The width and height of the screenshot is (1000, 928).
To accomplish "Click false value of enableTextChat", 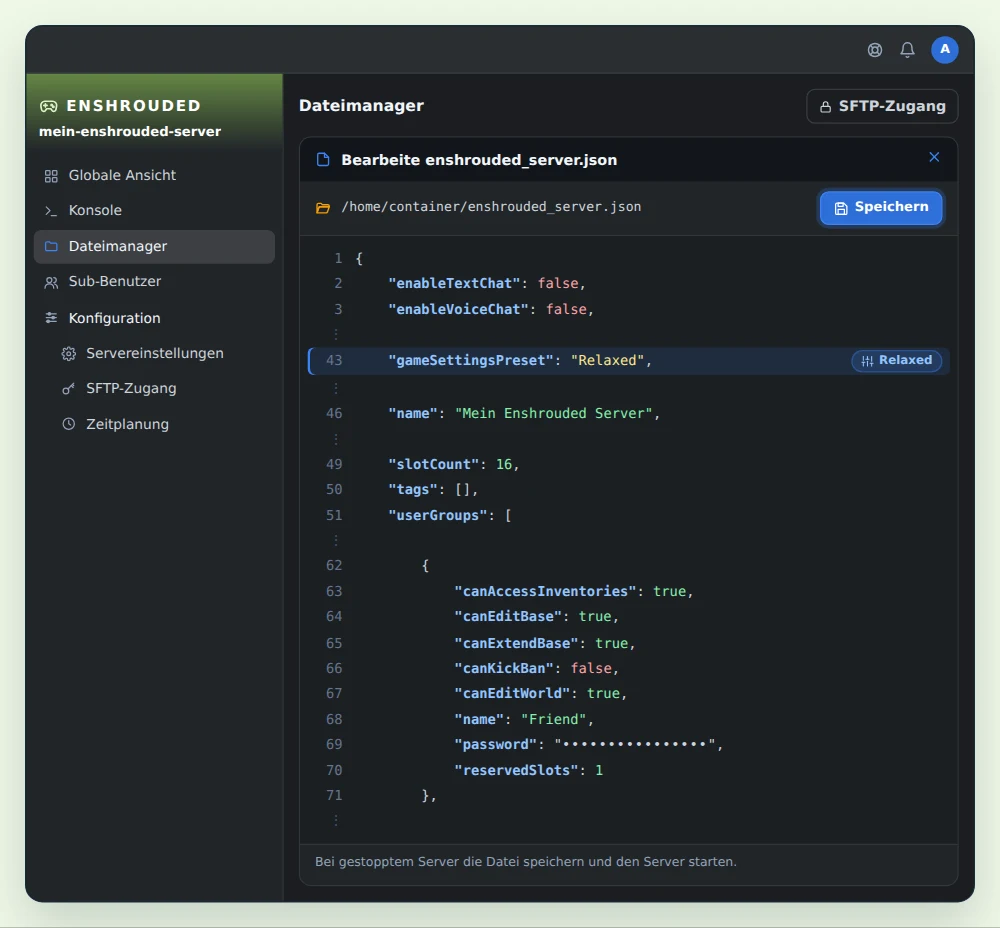I will click(557, 283).
